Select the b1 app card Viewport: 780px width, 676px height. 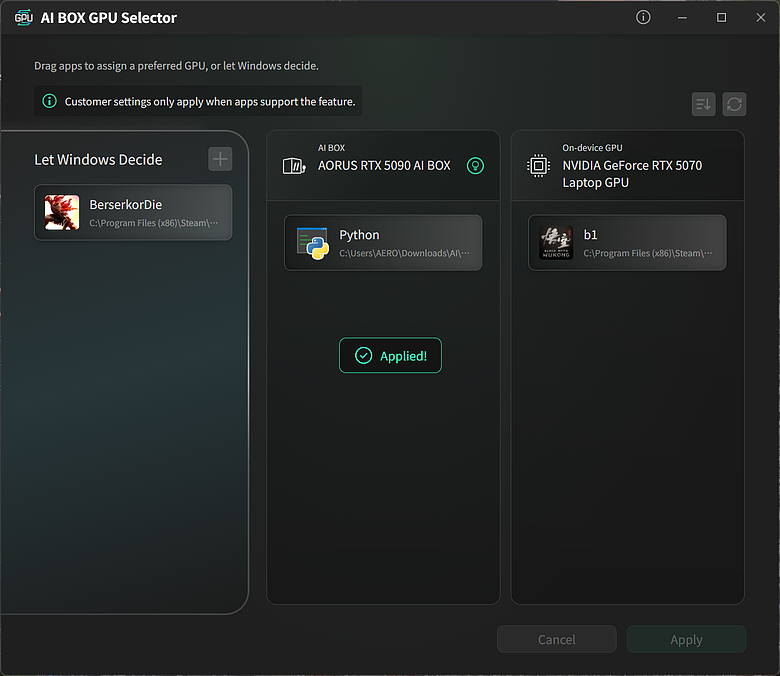(627, 243)
